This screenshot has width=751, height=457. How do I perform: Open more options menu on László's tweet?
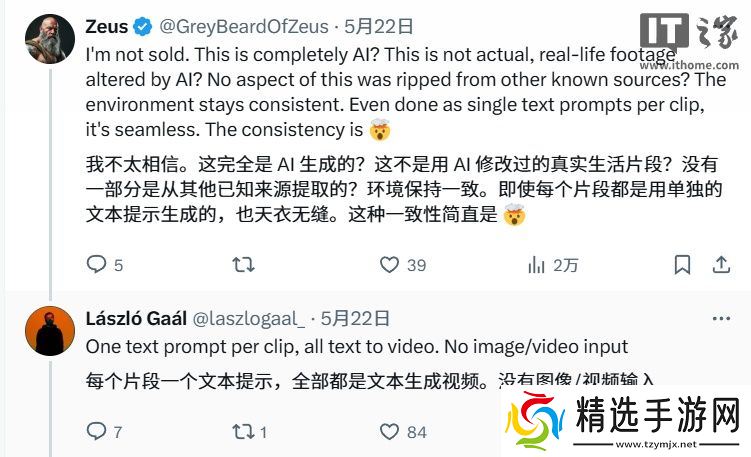click(721, 319)
